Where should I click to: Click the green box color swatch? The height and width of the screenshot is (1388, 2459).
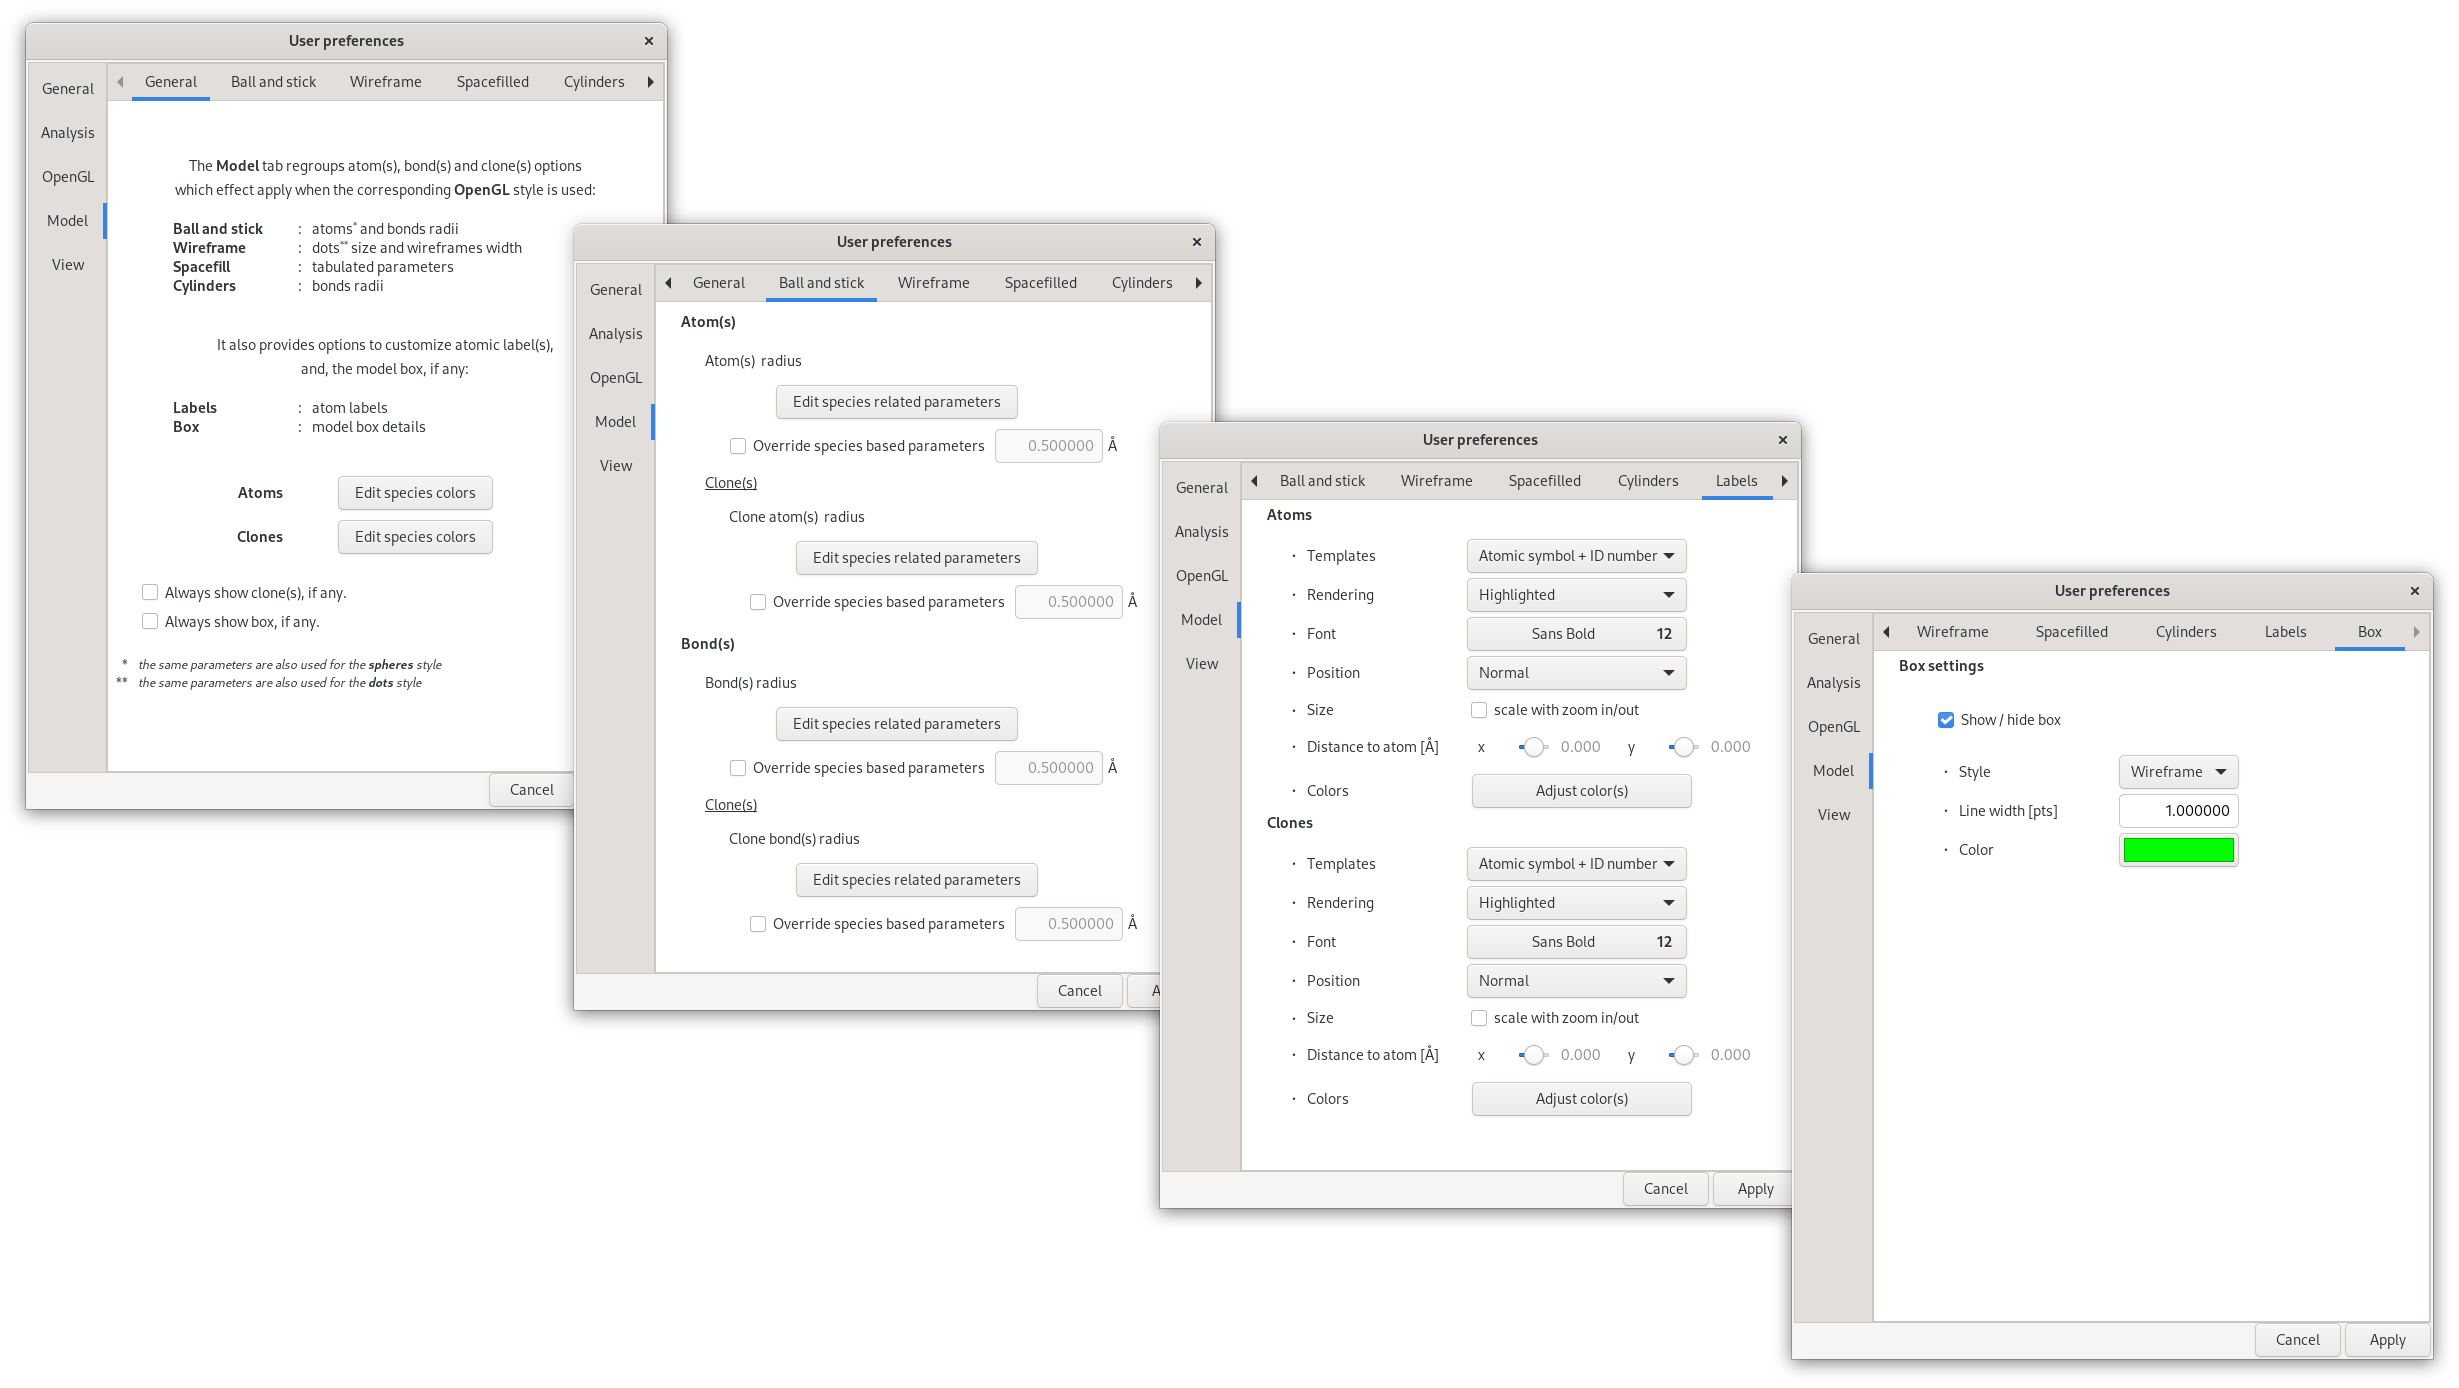pyautogui.click(x=2178, y=849)
